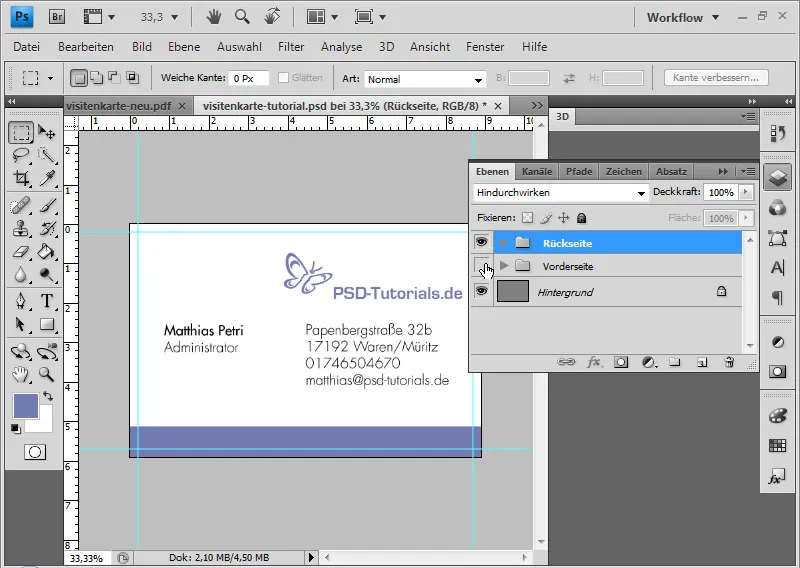Screen dimensions: 800x568
Task: Click the foreground color swatch
Action: click(x=25, y=405)
